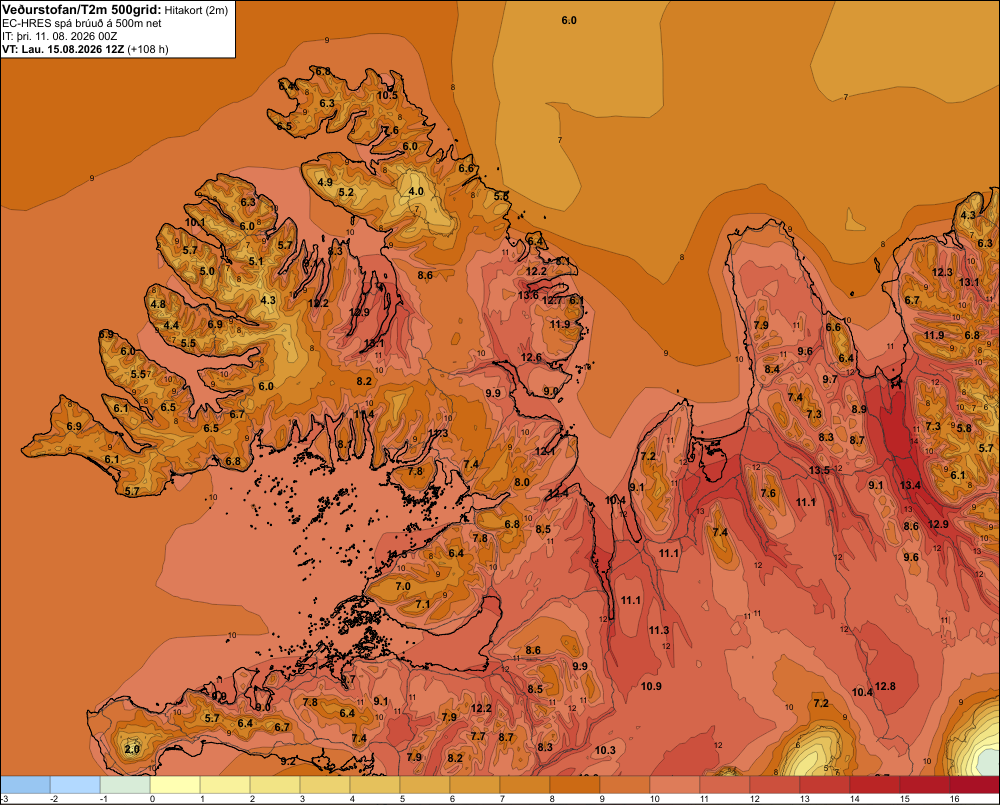The image size is (1000, 805).
Task: Click the initial time line IT: þri. 11. 08. 2026 00Z
Action: pos(59,36)
